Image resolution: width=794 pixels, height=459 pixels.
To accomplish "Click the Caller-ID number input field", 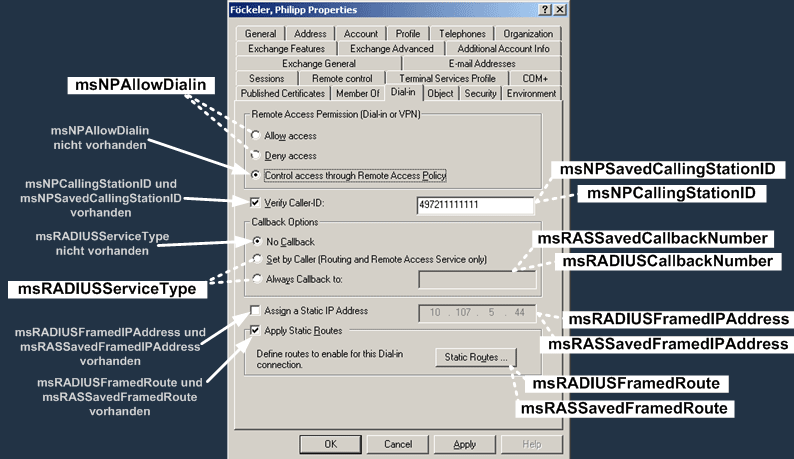I will (x=475, y=205).
